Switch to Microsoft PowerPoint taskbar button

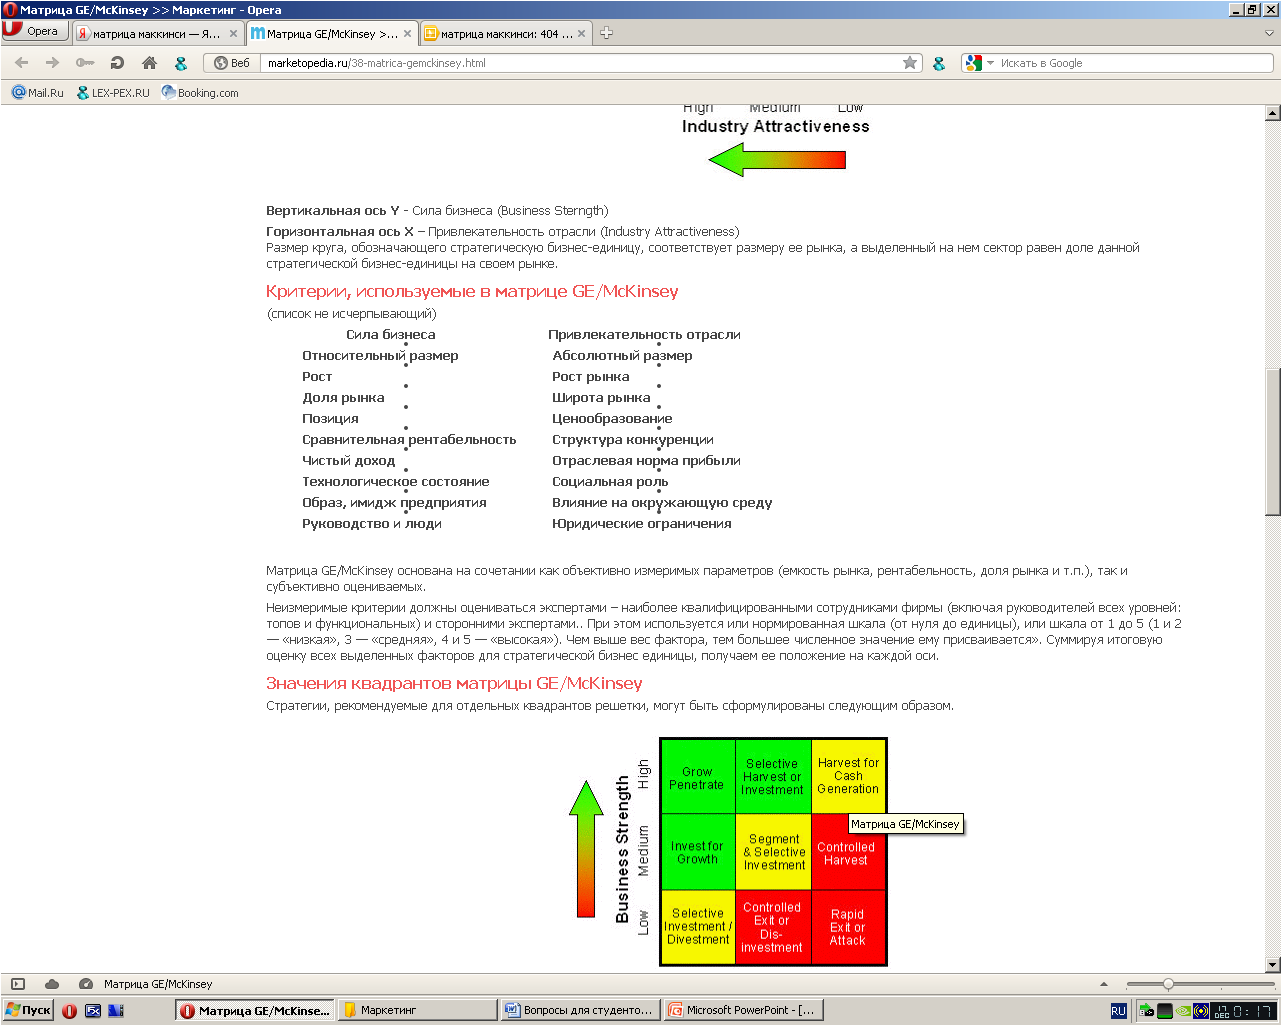point(743,1010)
